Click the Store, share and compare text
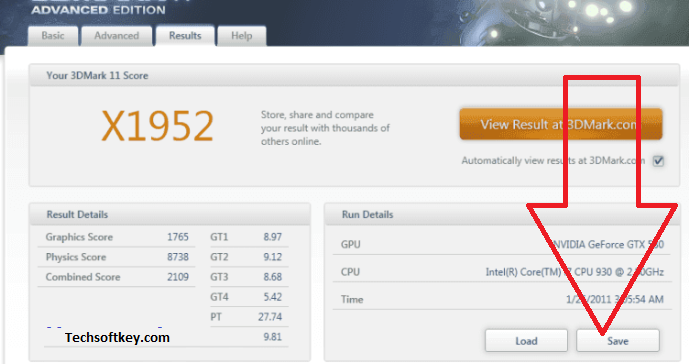The height and width of the screenshot is (364, 689). coord(325,128)
